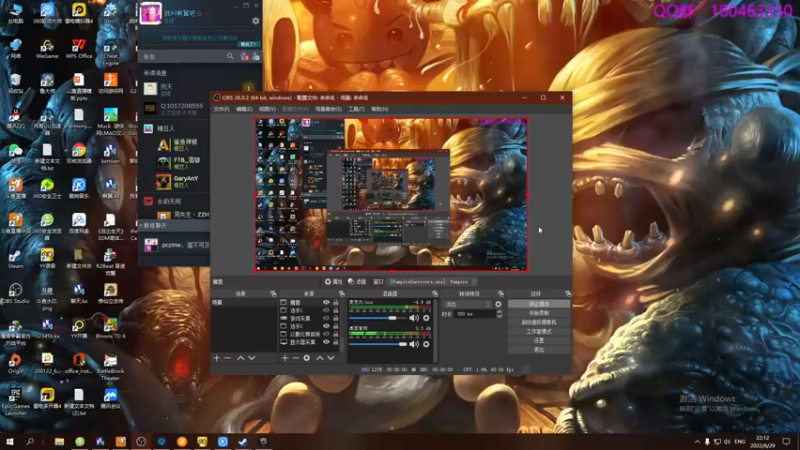Open the filters button in OBS toolbar

coord(357,282)
